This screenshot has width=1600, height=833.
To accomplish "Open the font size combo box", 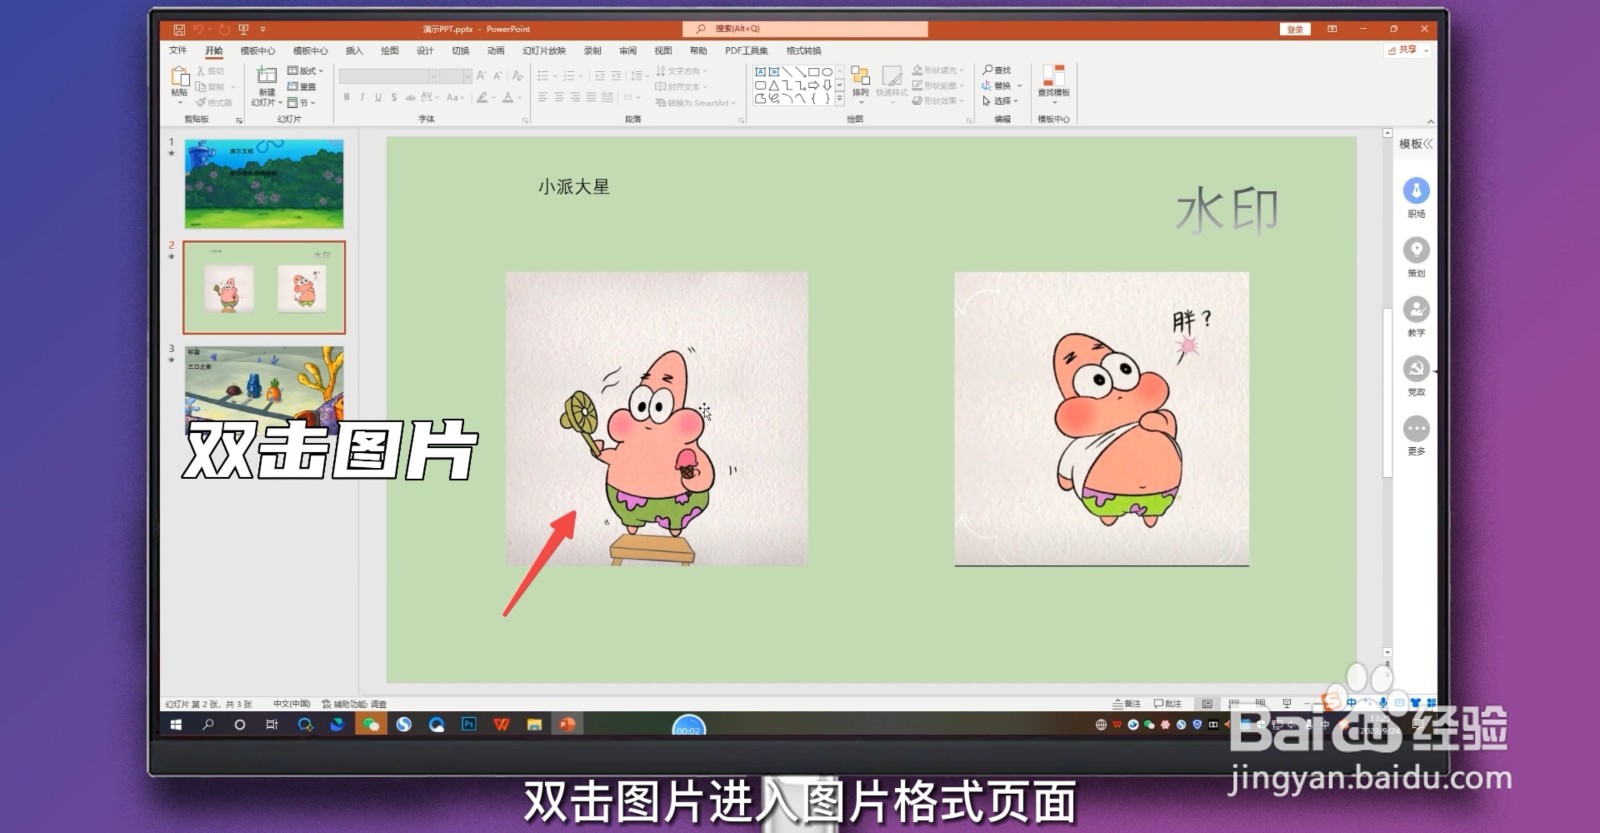I will point(456,76).
